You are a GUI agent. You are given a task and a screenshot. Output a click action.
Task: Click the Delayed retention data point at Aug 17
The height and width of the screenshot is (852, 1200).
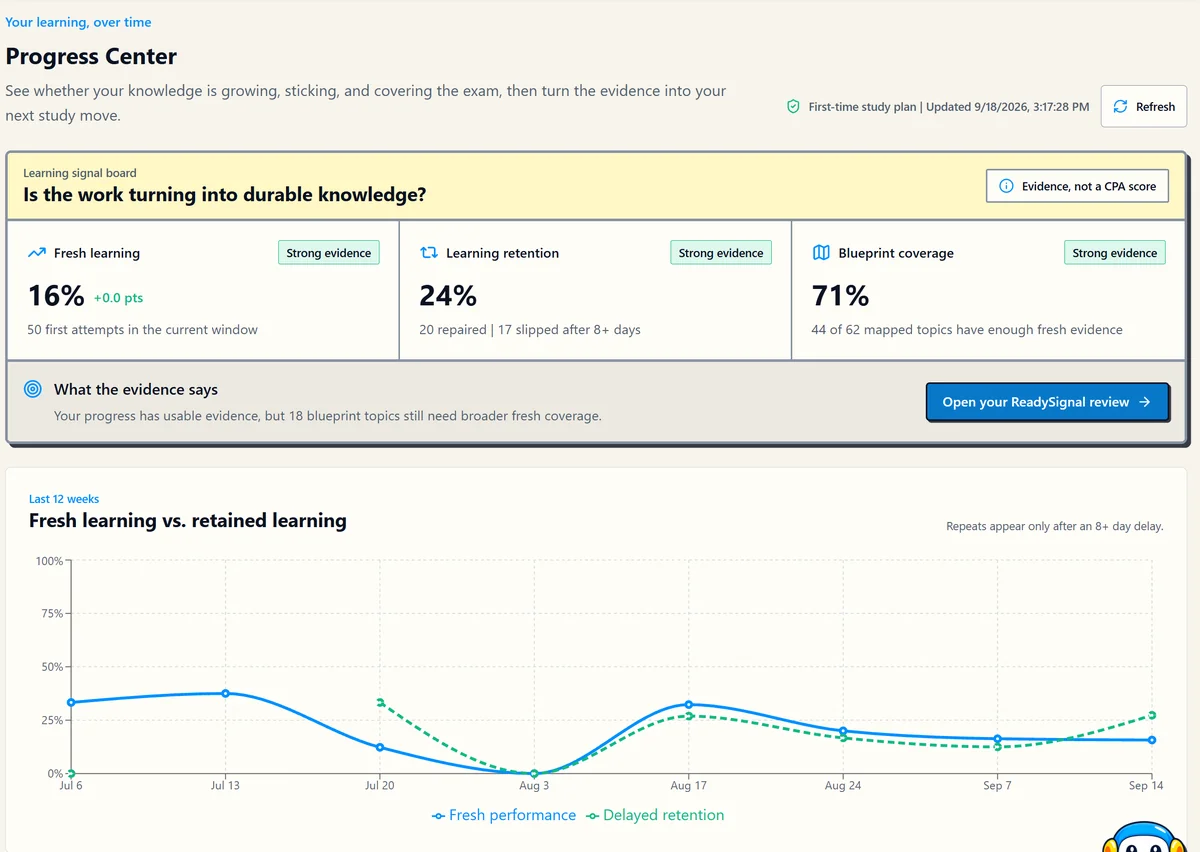pos(689,716)
